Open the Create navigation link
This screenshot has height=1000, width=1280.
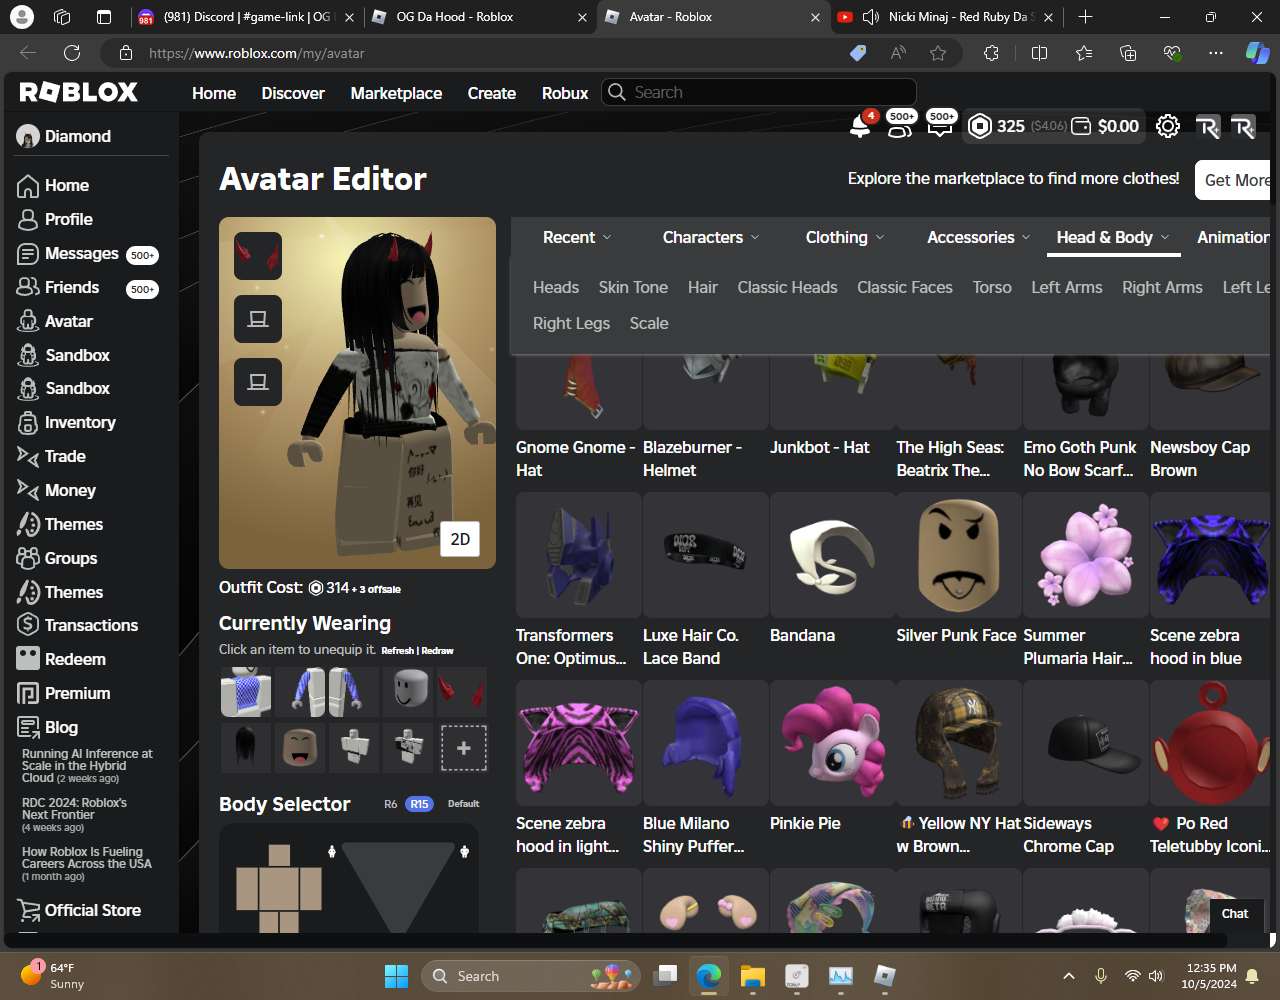pos(491,93)
